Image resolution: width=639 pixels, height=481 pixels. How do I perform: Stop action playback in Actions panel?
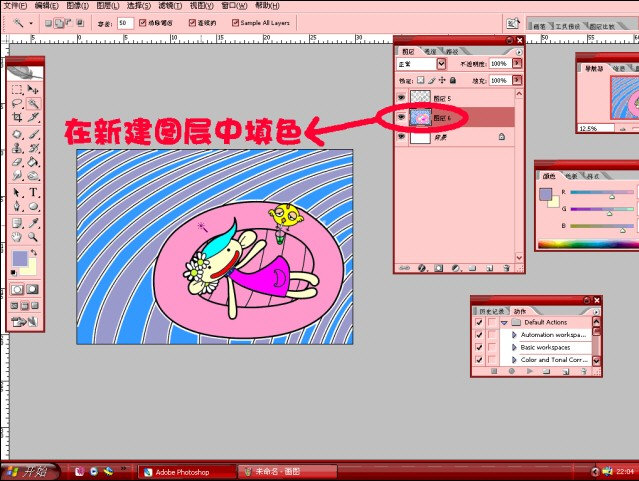[x=494, y=371]
